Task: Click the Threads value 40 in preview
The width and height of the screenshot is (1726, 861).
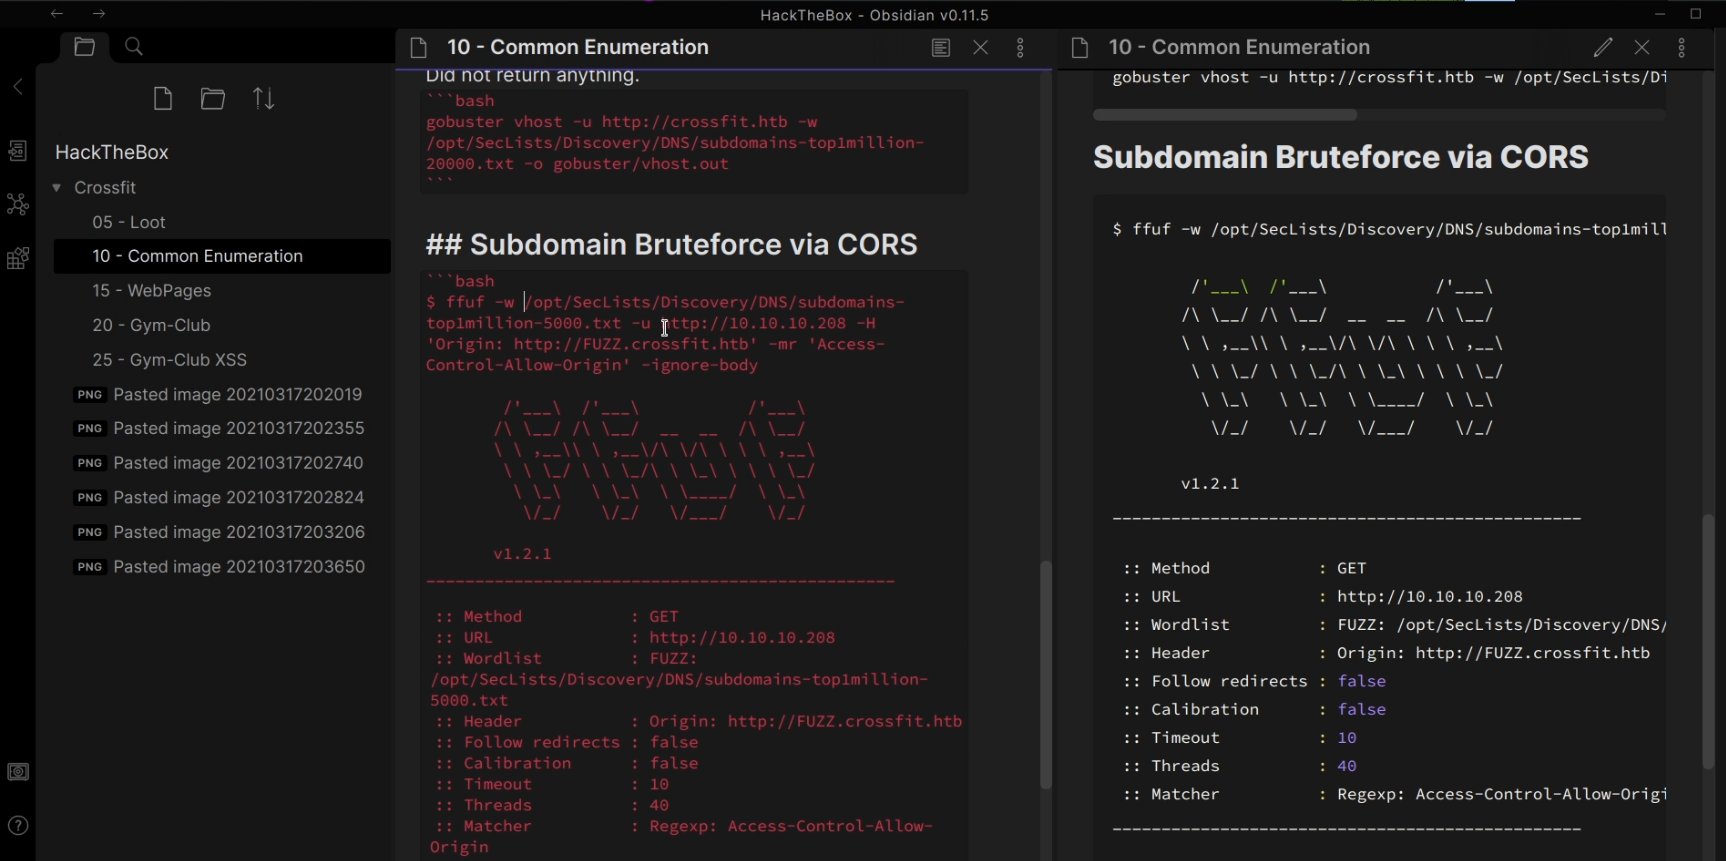Action: [1347, 766]
